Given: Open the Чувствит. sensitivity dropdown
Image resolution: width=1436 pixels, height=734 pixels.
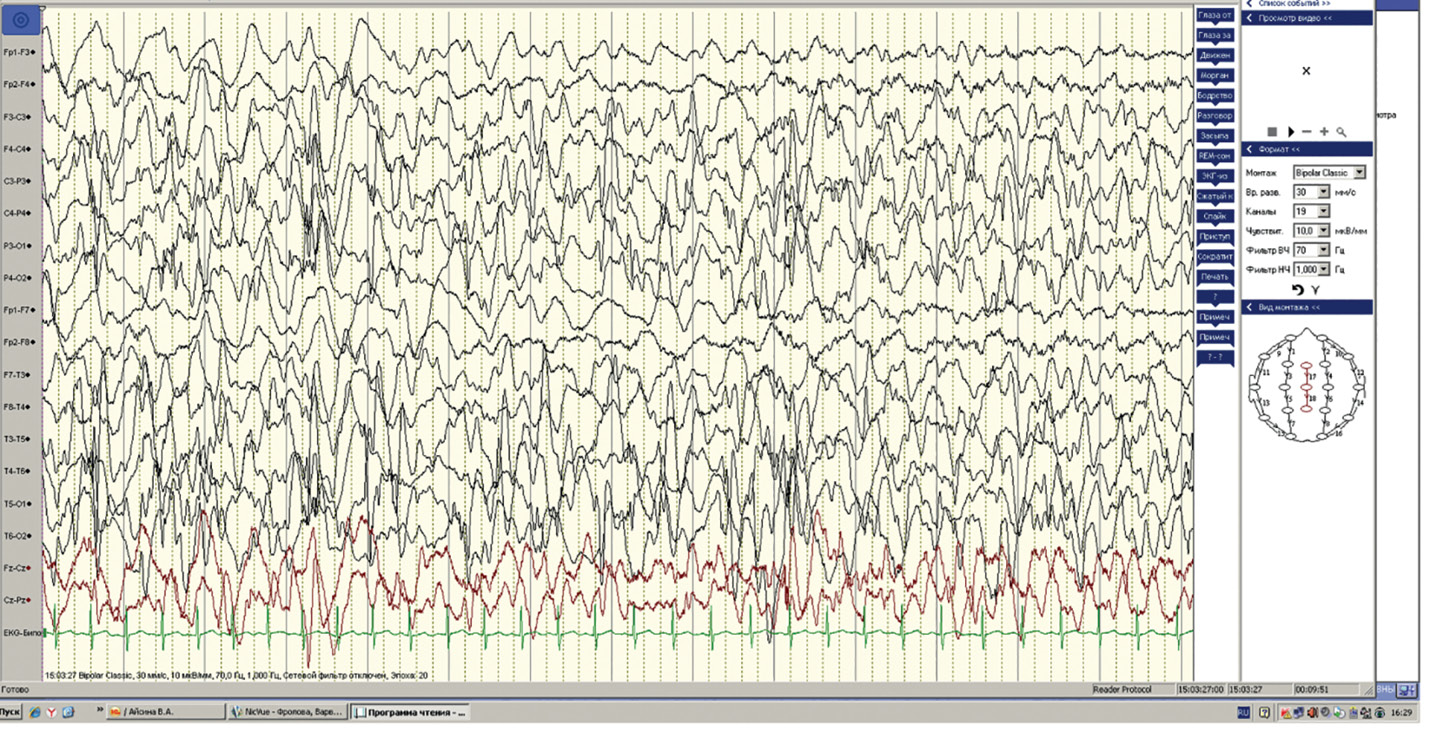Looking at the screenshot, I should [x=1324, y=231].
